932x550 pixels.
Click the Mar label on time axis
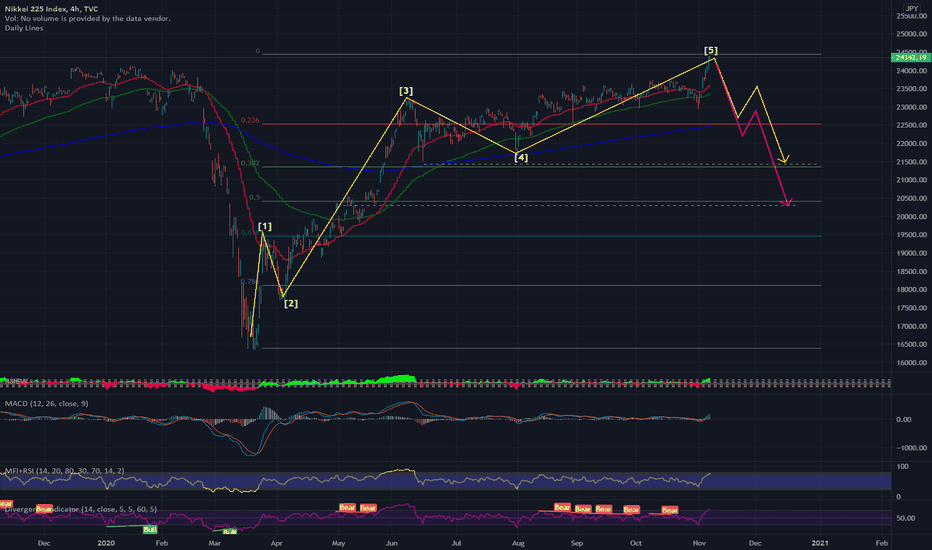[x=215, y=543]
